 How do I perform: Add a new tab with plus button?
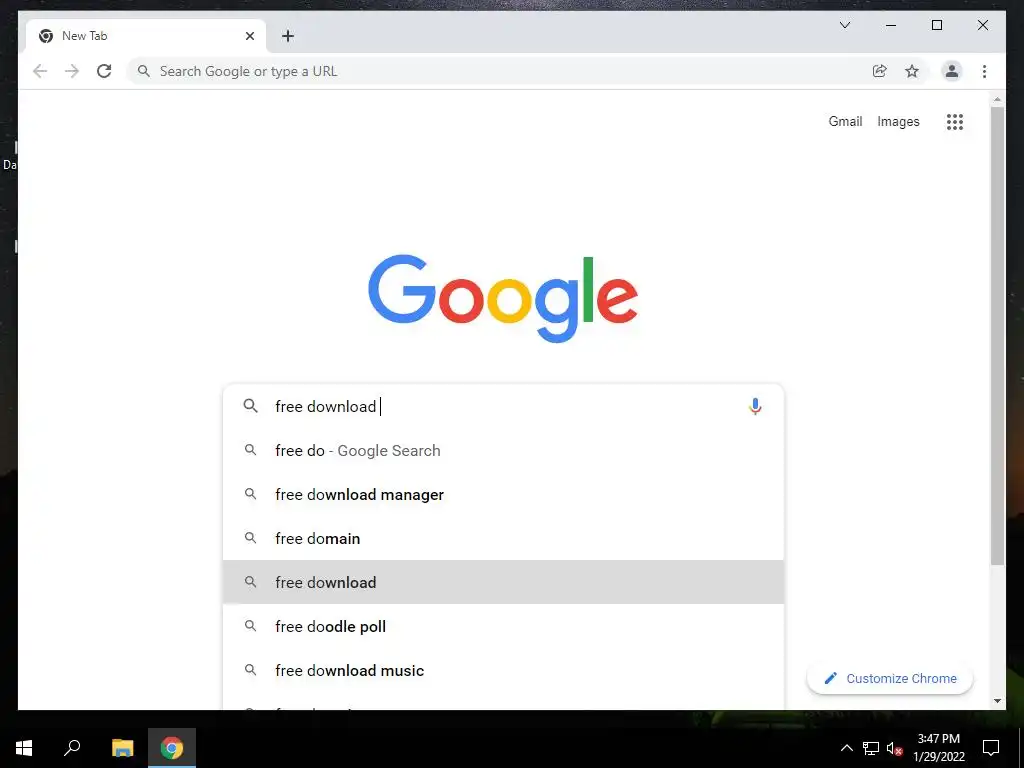point(288,36)
